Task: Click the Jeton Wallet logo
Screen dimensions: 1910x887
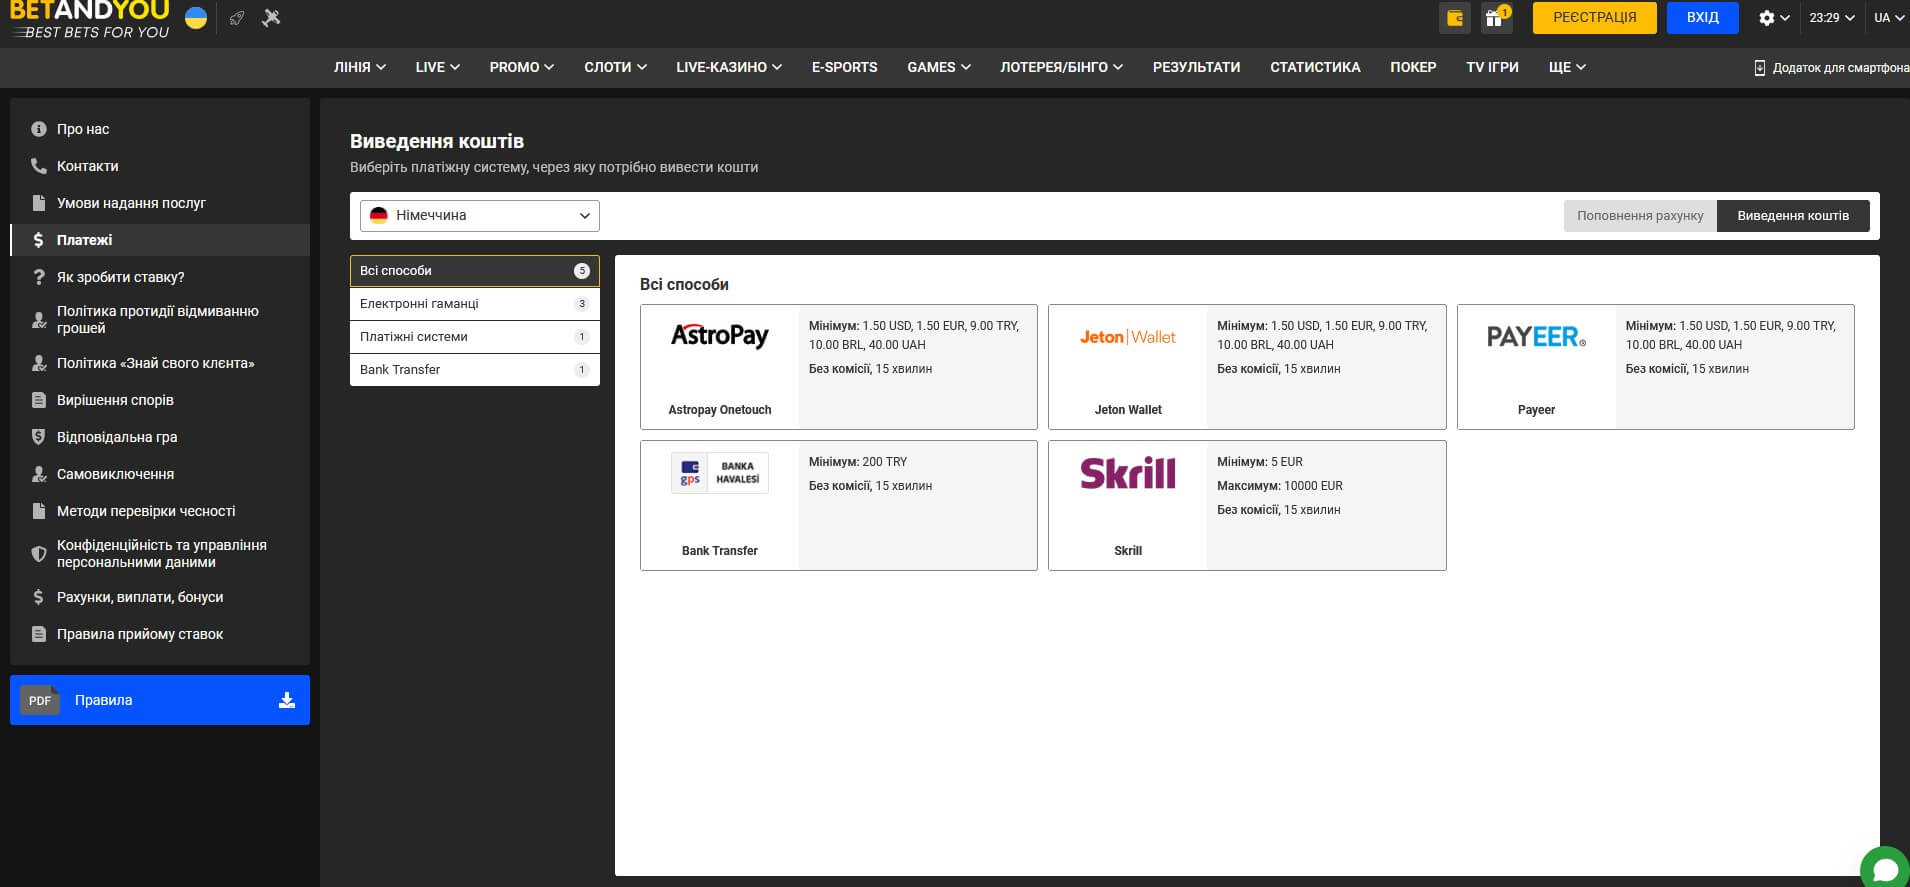Action: [1128, 337]
